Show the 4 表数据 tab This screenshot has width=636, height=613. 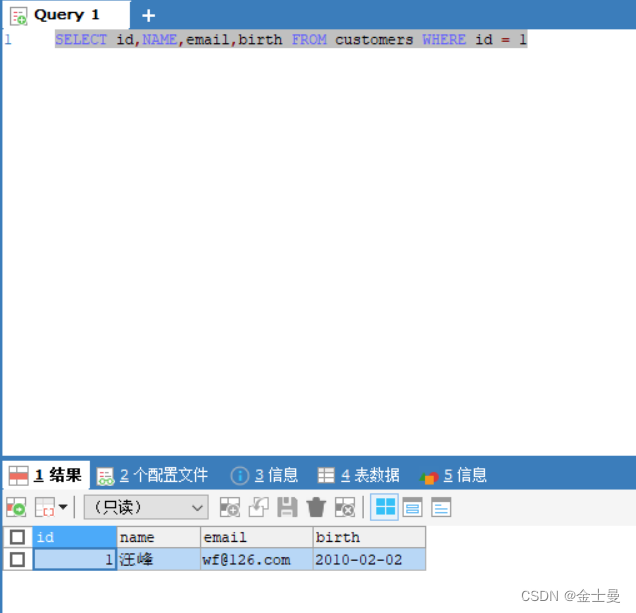359,475
